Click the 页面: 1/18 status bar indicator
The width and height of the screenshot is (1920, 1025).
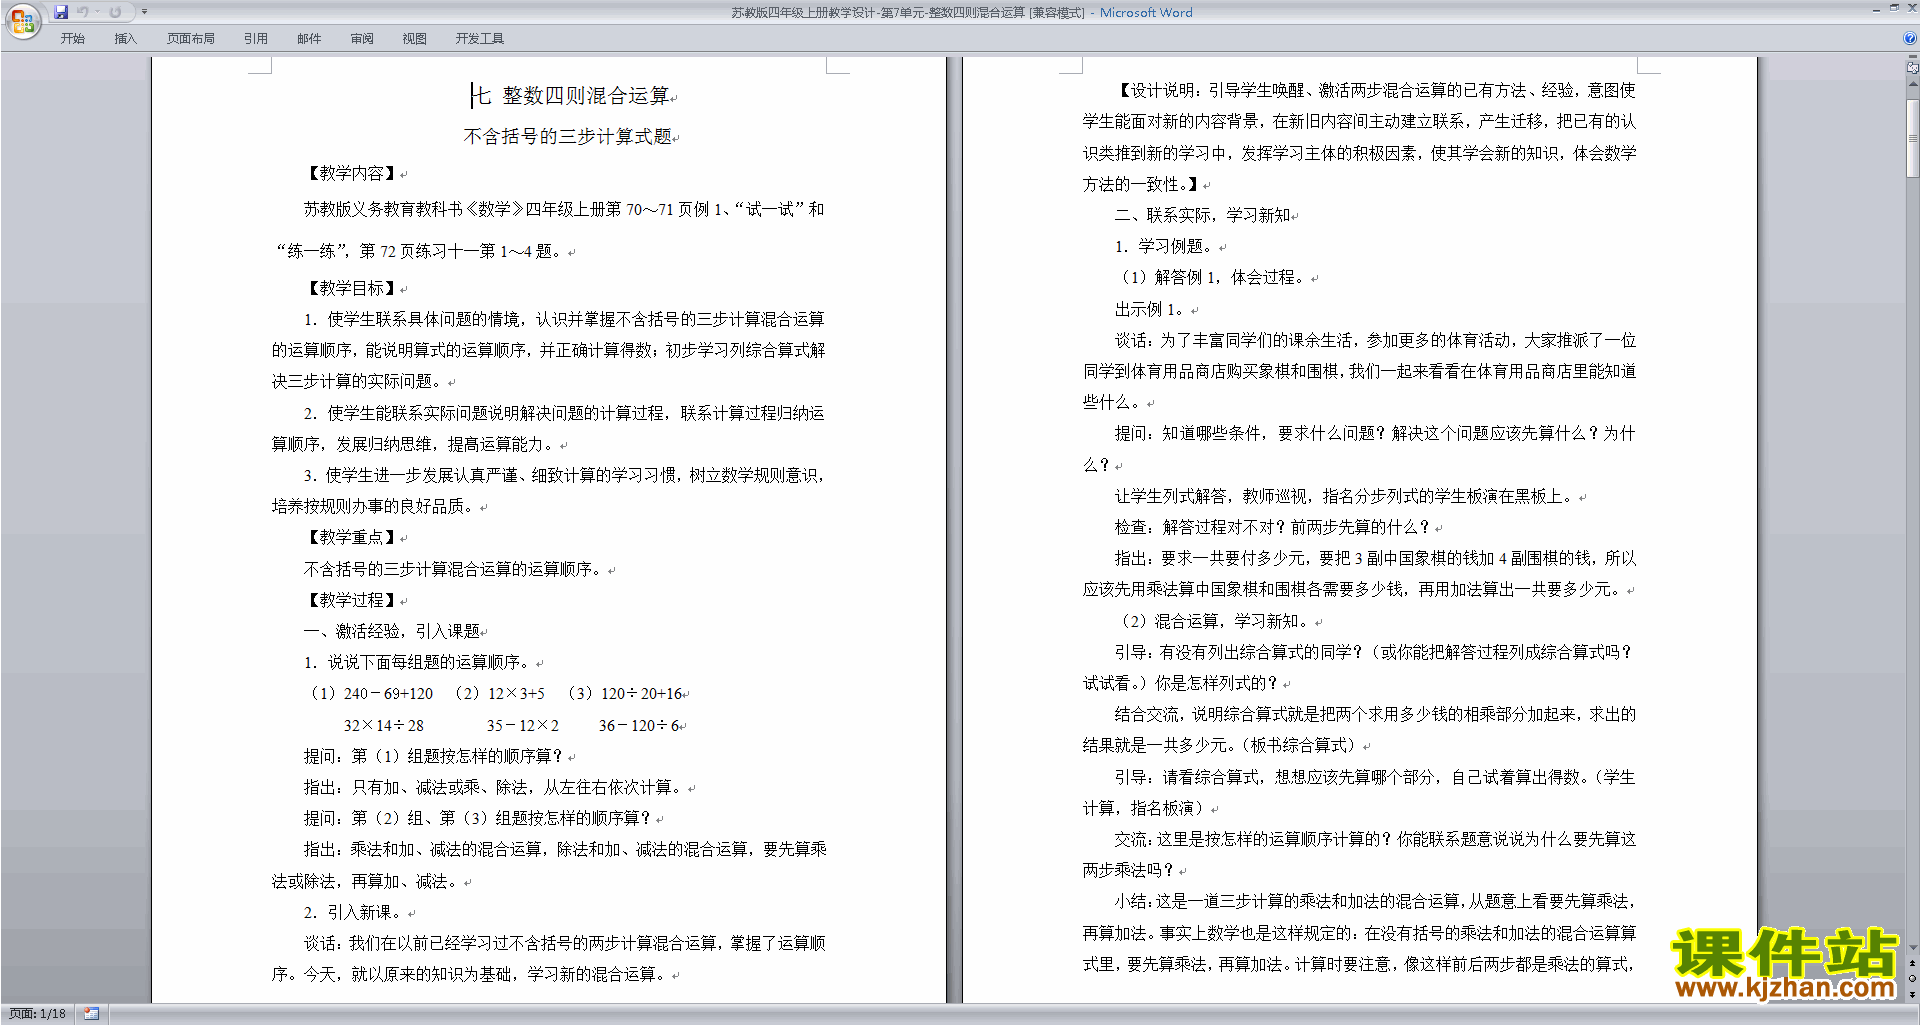38,1013
